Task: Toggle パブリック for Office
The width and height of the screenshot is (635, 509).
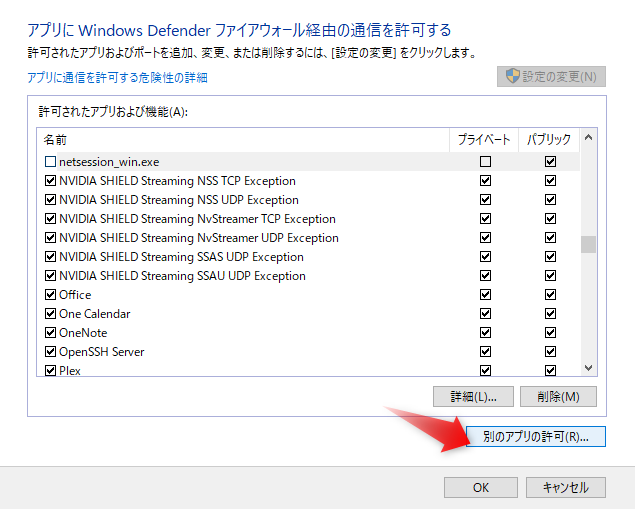Action: click(550, 295)
